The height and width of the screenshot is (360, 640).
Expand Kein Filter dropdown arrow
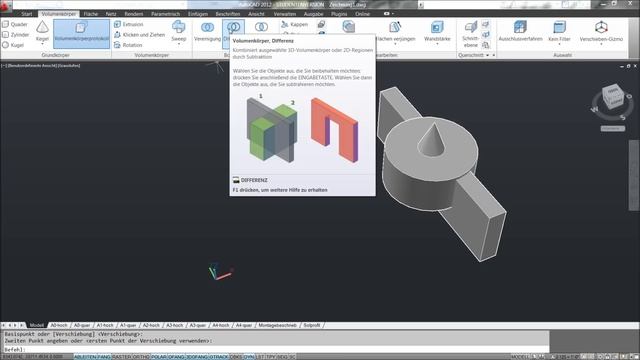tap(559, 44)
